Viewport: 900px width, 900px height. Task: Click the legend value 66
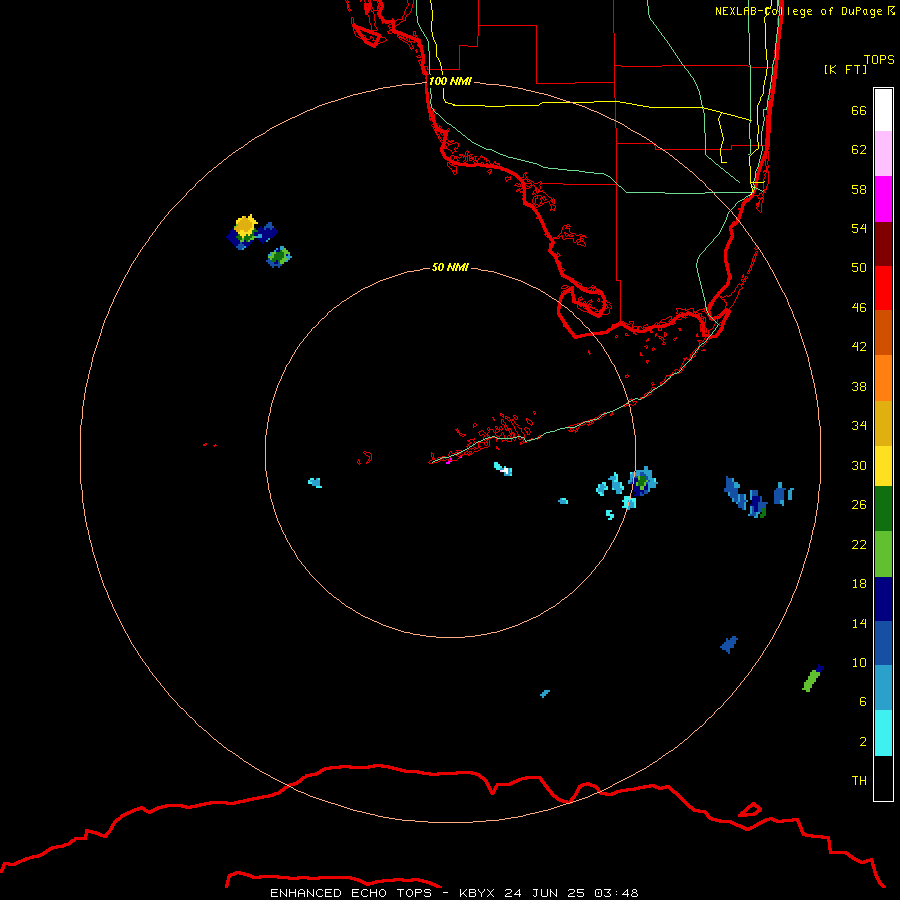(x=859, y=110)
